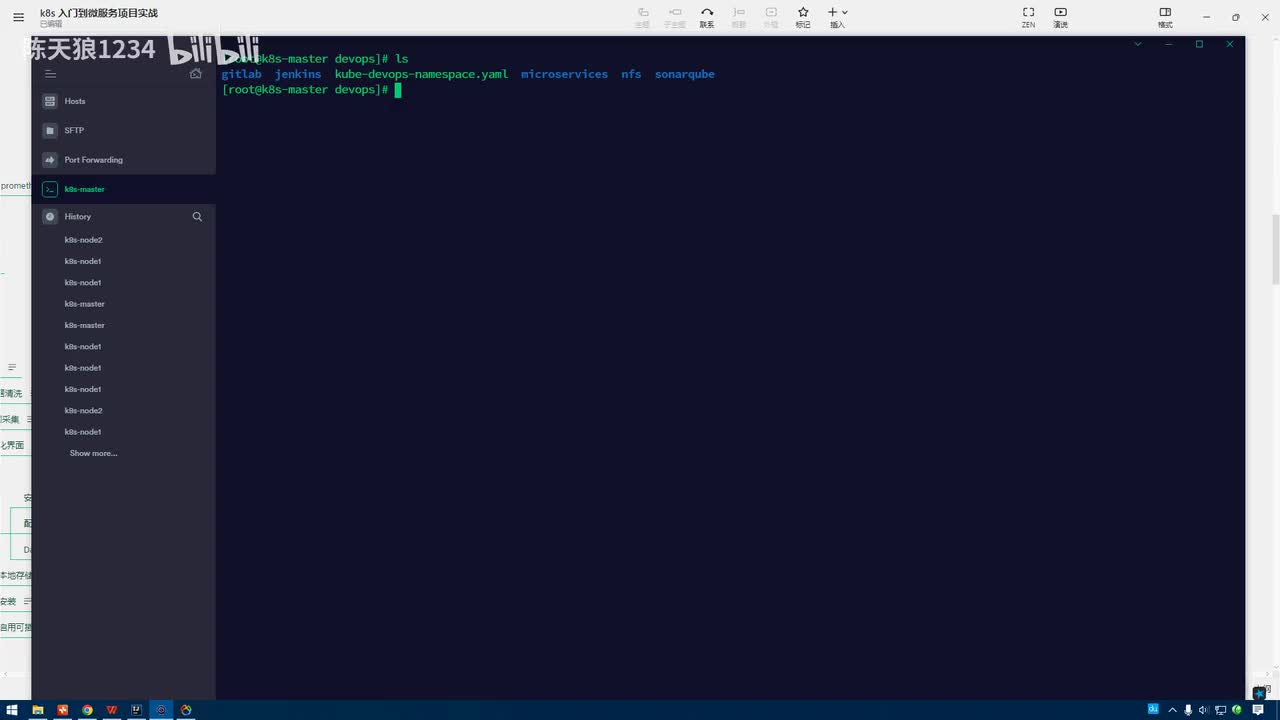Open IntelliJ IDEA from taskbar
This screenshot has height=720, width=1280.
click(x=136, y=710)
